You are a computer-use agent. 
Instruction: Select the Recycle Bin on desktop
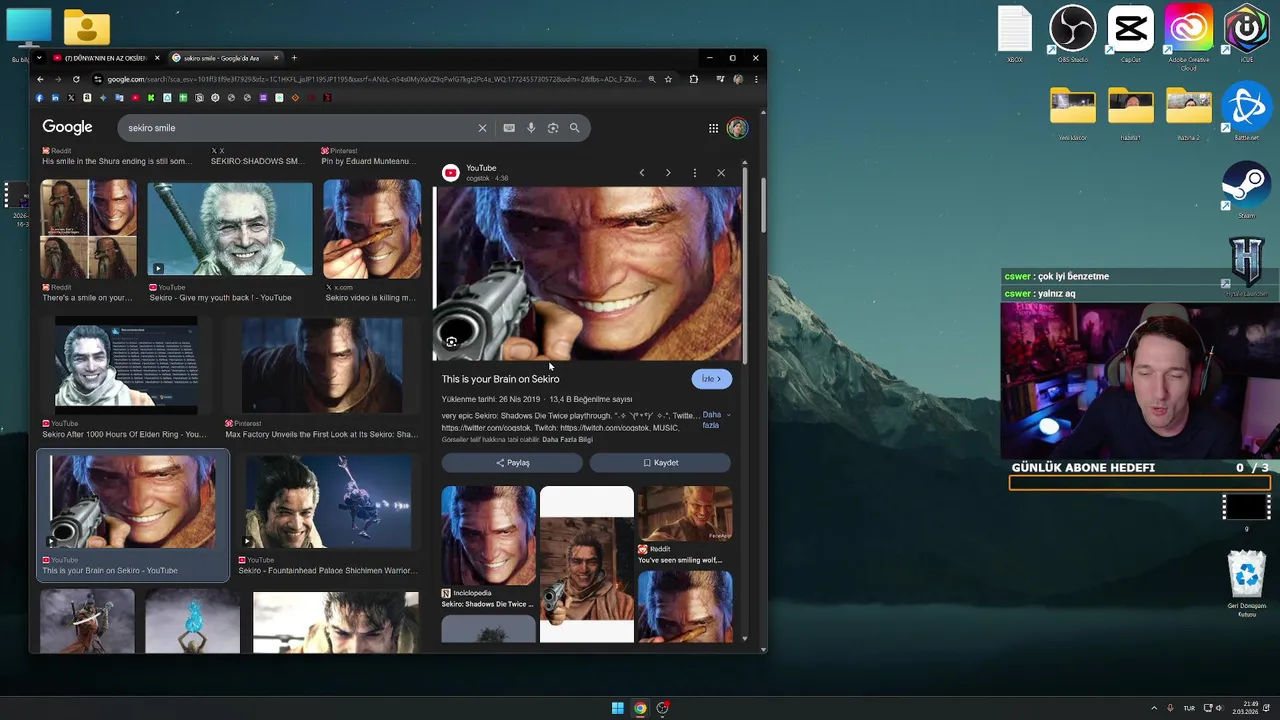(x=1247, y=582)
